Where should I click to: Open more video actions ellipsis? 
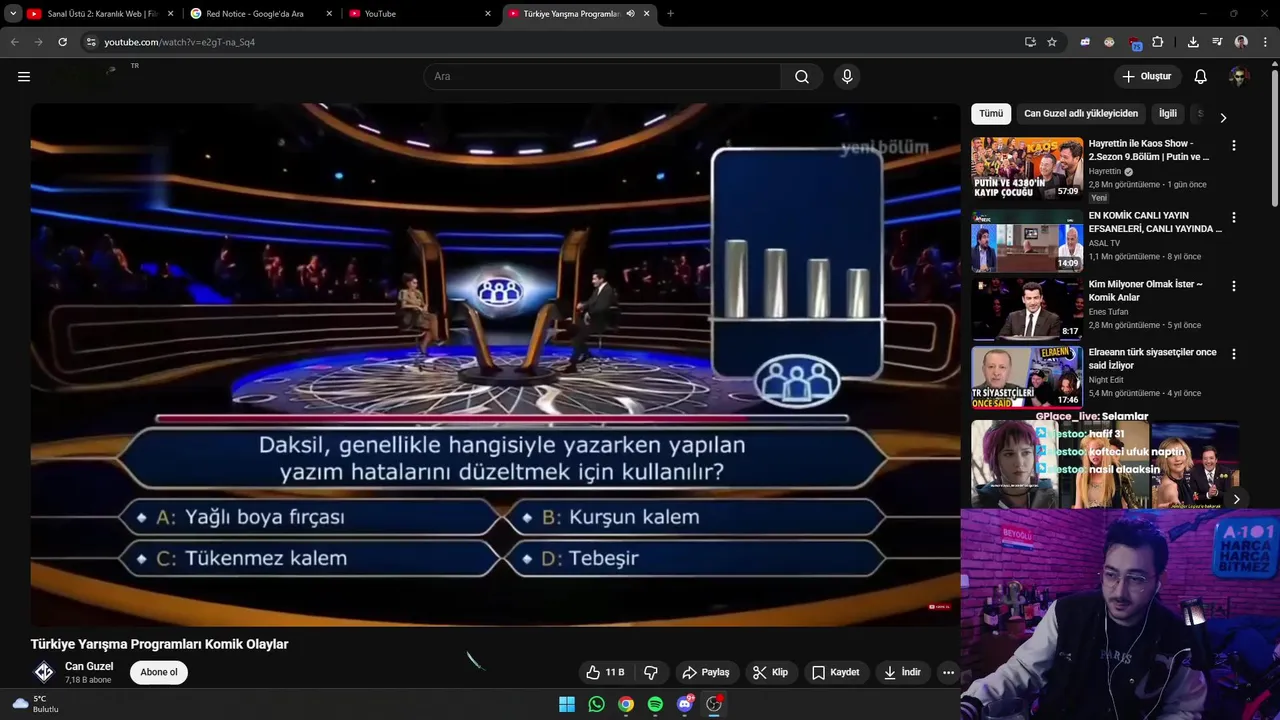(x=948, y=672)
